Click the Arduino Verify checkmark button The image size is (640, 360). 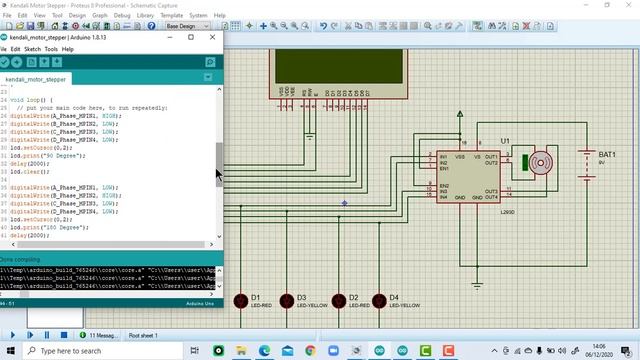pos(4,62)
